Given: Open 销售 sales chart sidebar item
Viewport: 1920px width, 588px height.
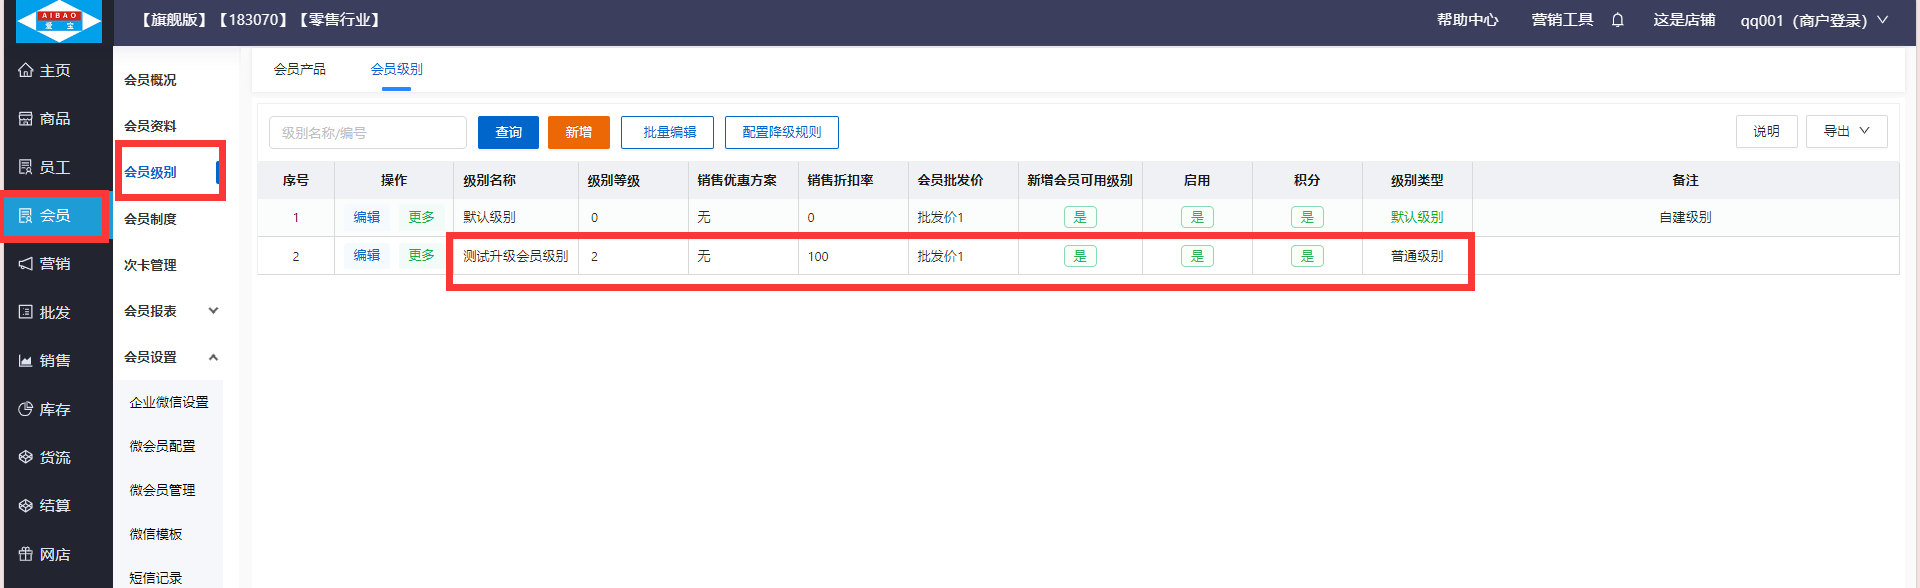Looking at the screenshot, I should [45, 361].
